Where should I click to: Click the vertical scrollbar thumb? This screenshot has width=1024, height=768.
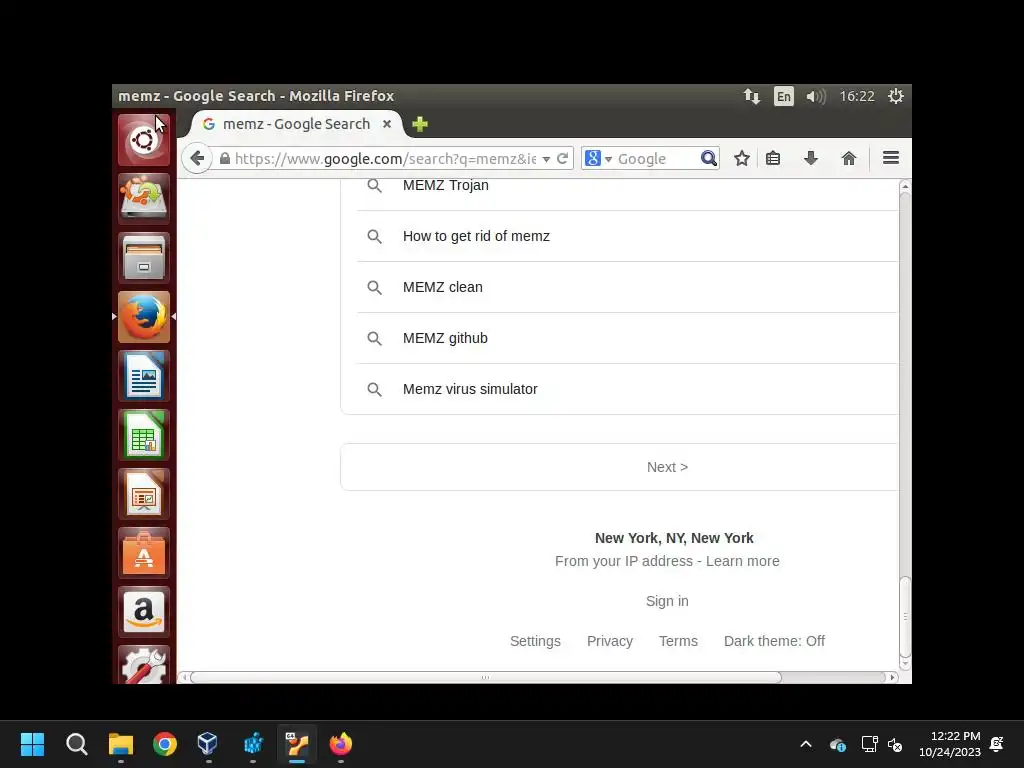(904, 616)
